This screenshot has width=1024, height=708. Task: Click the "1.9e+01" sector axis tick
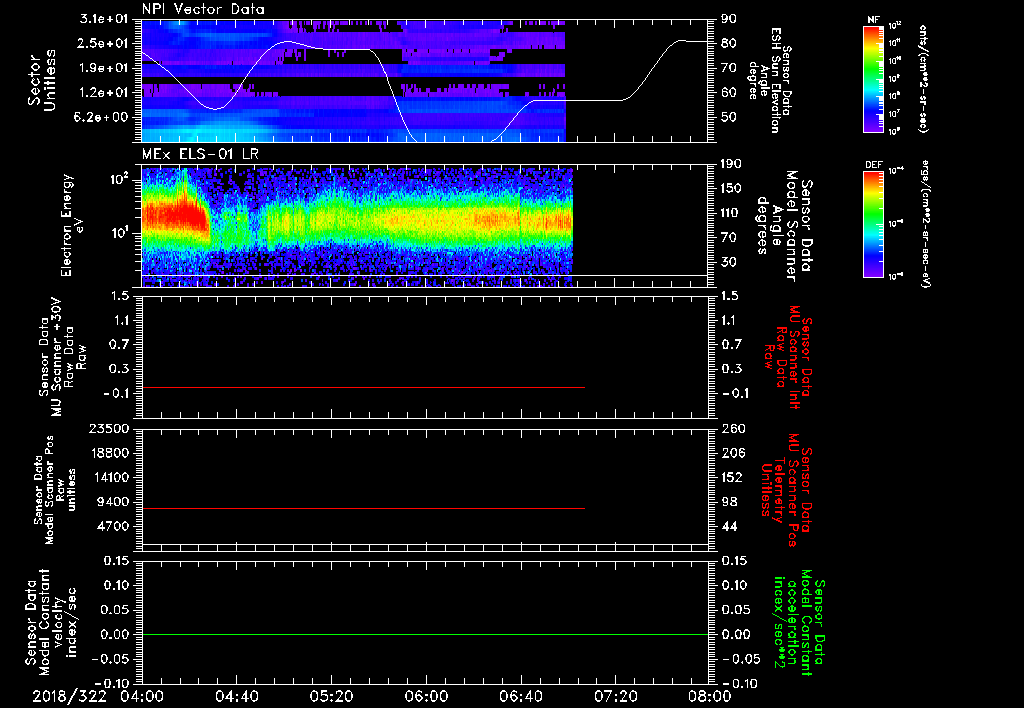[x=103, y=68]
